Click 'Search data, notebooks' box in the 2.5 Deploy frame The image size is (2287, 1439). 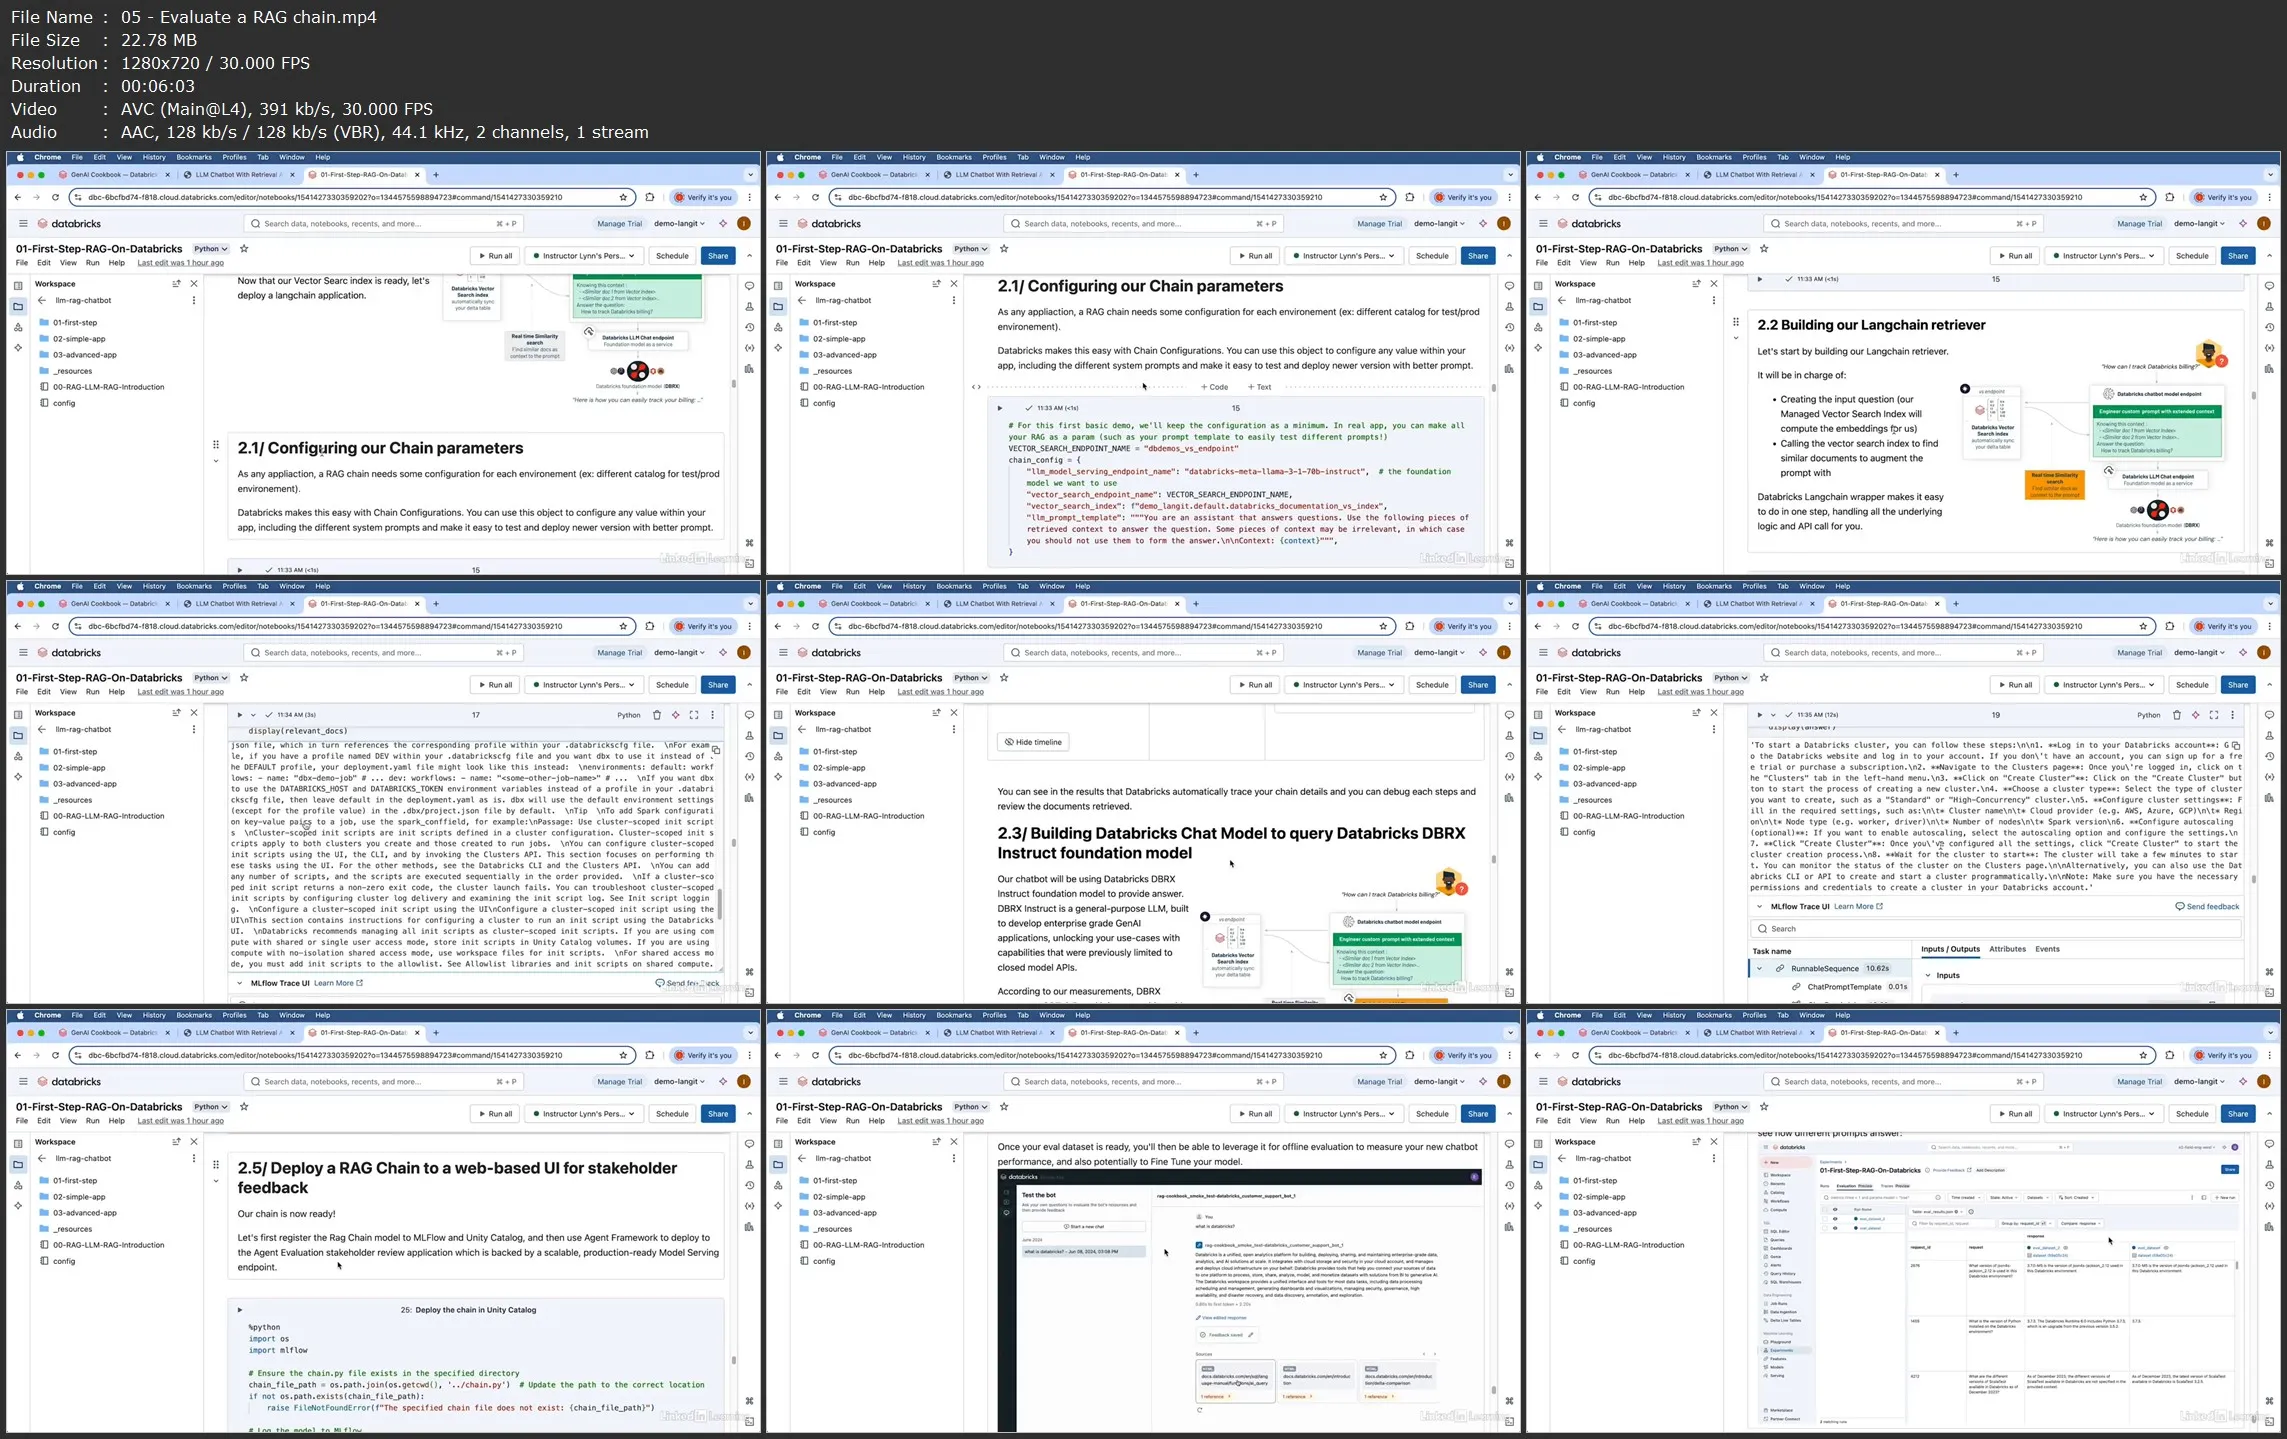[383, 1082]
